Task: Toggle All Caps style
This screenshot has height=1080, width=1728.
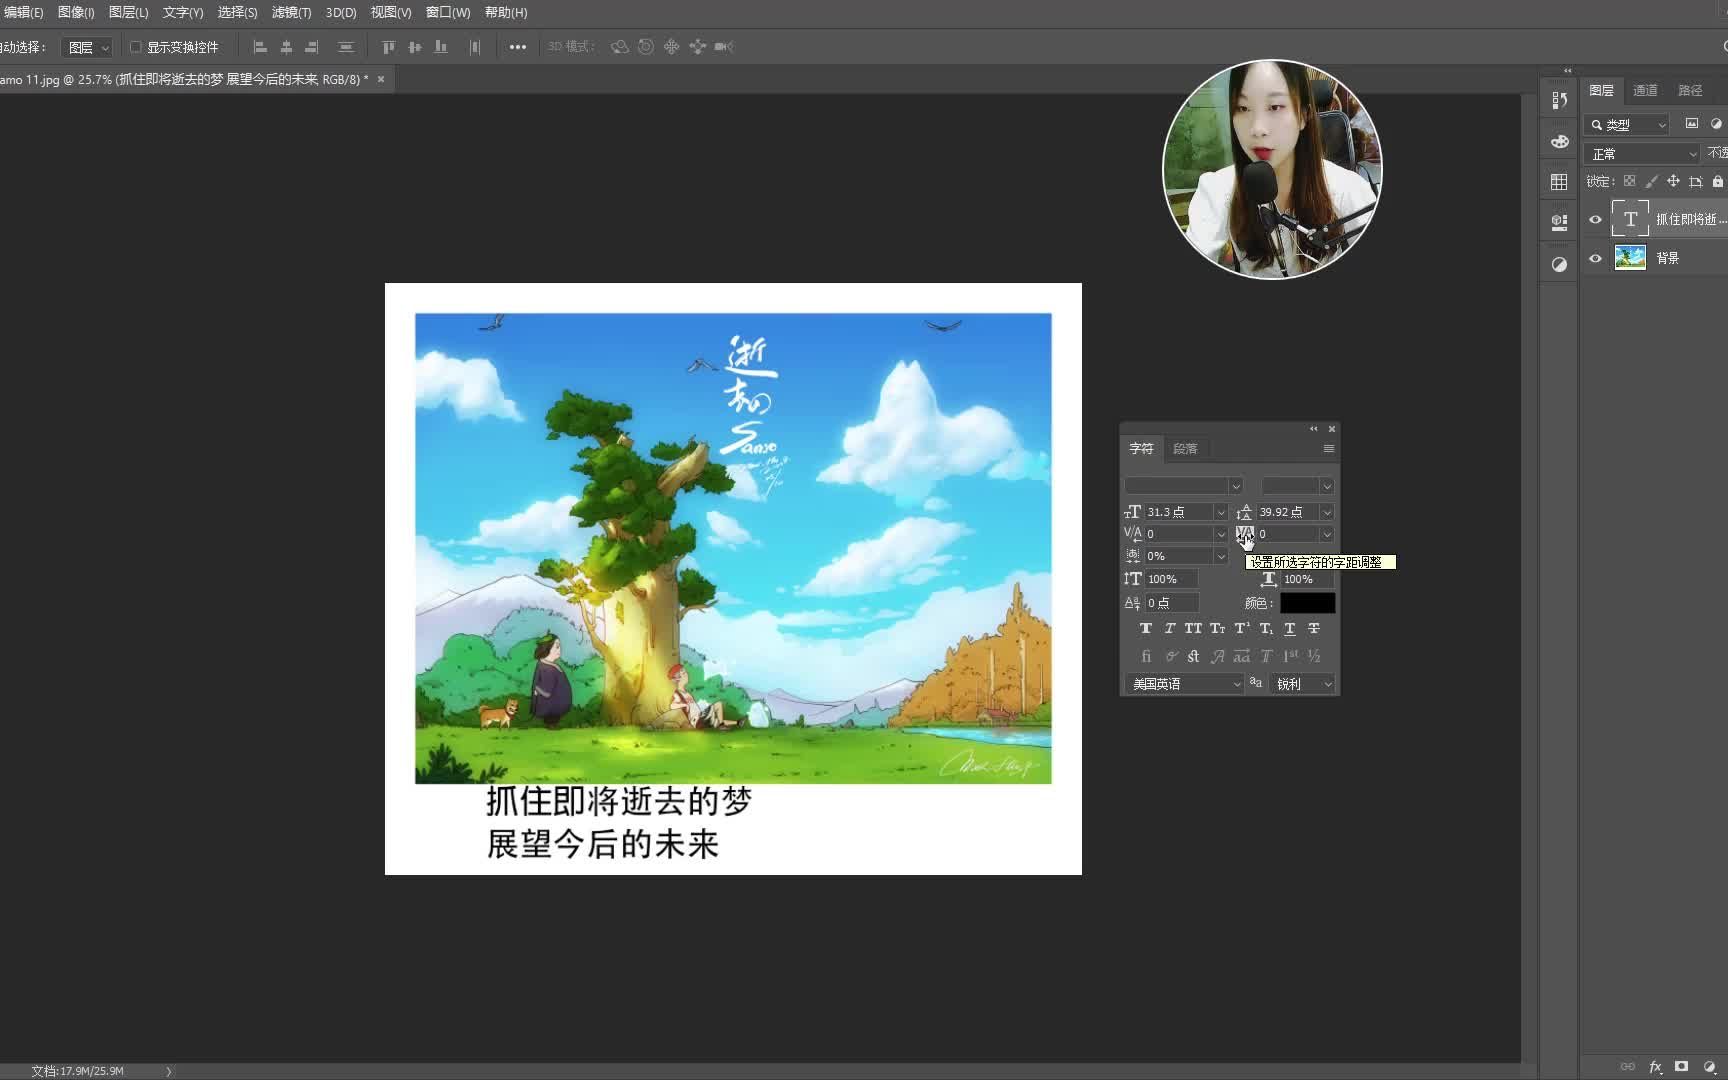Action: [x=1193, y=628]
